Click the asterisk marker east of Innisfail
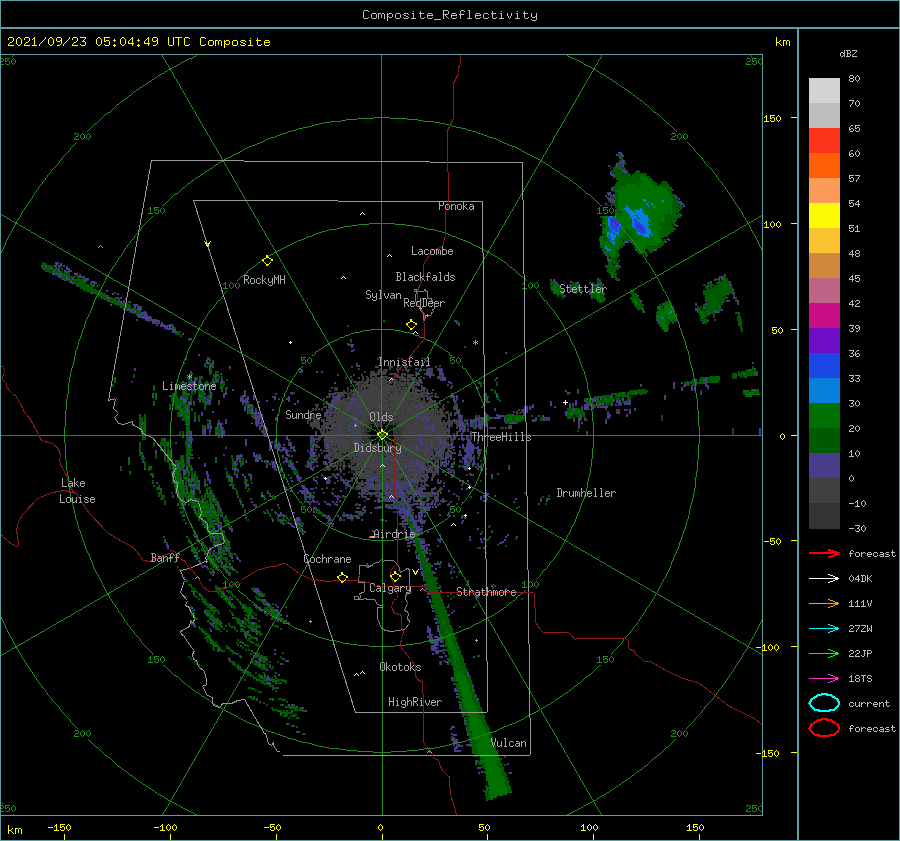Screen dimensions: 900x841 click(475, 343)
